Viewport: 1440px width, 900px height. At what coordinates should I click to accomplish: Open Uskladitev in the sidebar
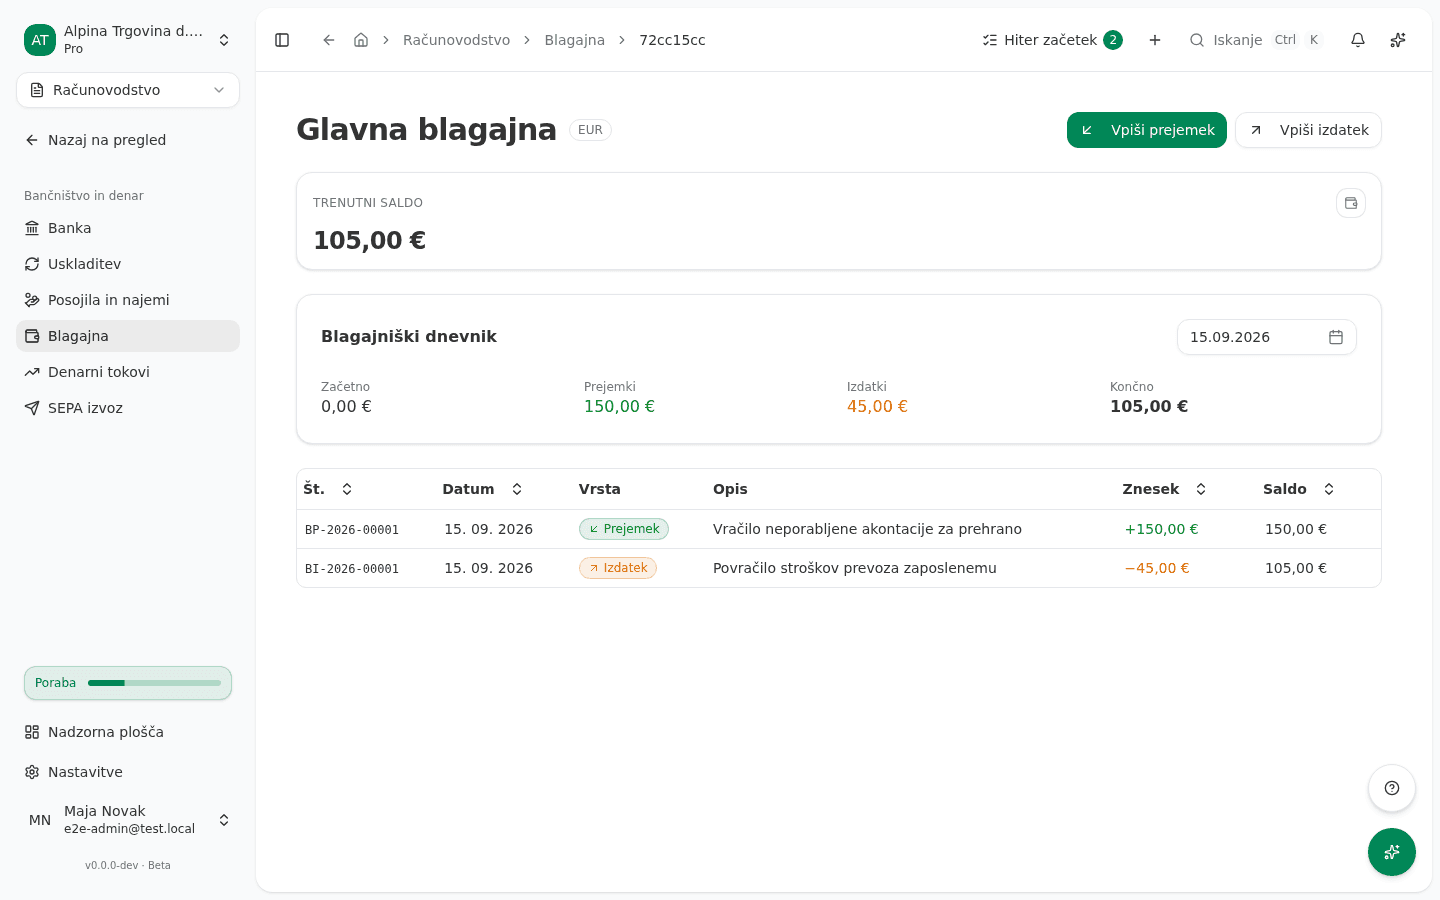pos(128,264)
